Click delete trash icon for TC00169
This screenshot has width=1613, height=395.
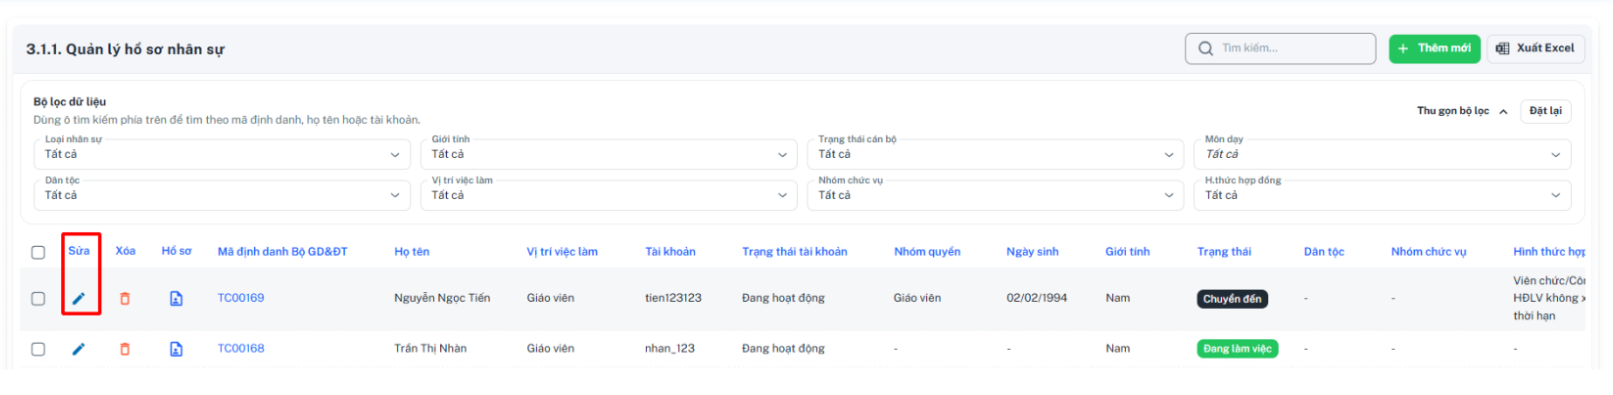125,298
